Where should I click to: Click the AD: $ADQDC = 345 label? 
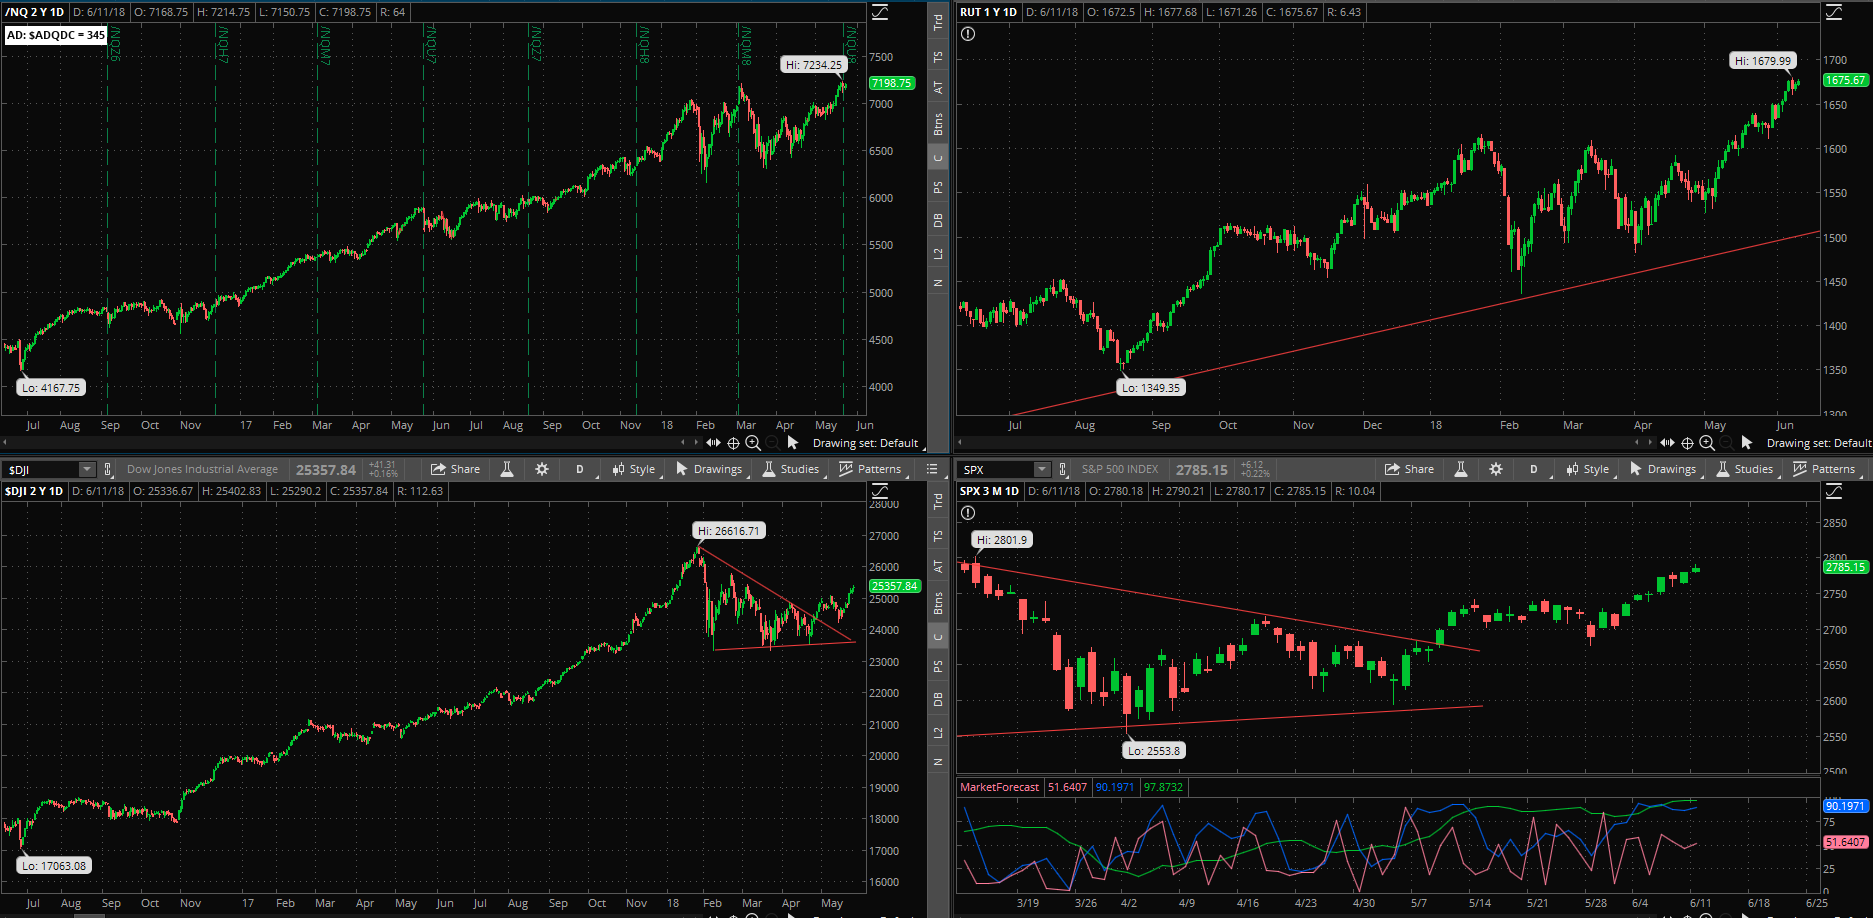point(56,35)
